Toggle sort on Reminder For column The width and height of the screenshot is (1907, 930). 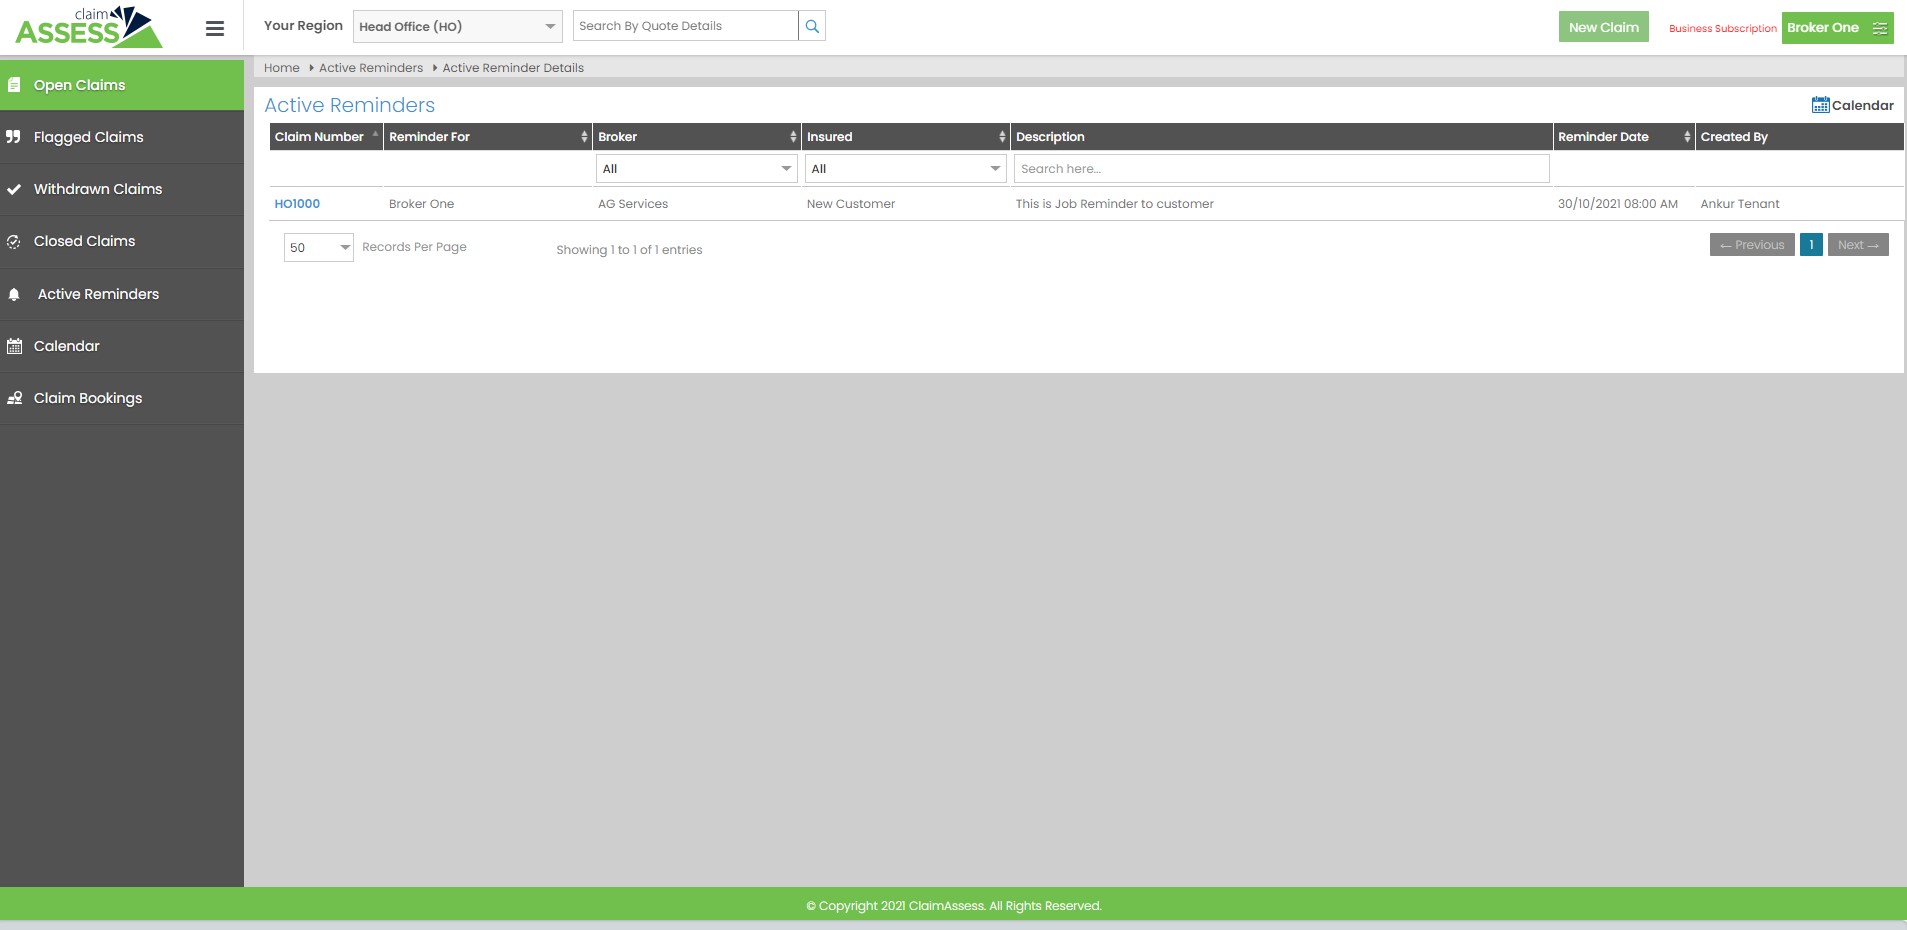[487, 137]
